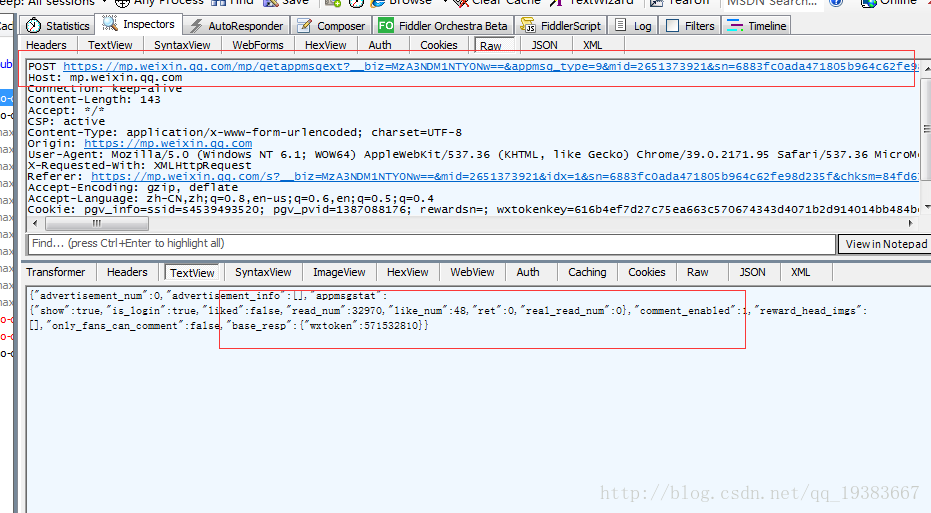Select request XML inspector tab
931x513 pixels.
(593, 45)
